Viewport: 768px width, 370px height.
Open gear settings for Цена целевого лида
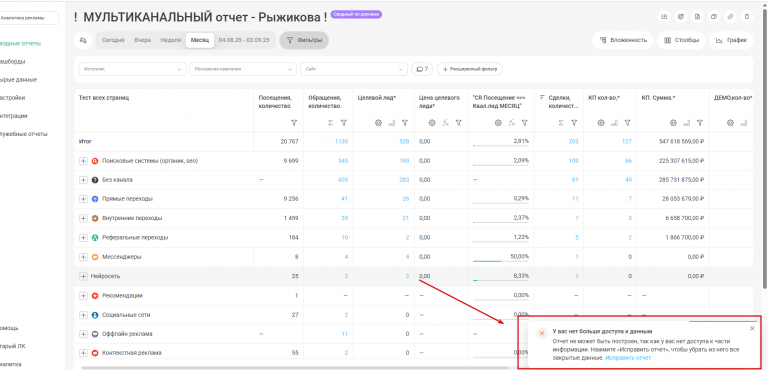click(432, 123)
